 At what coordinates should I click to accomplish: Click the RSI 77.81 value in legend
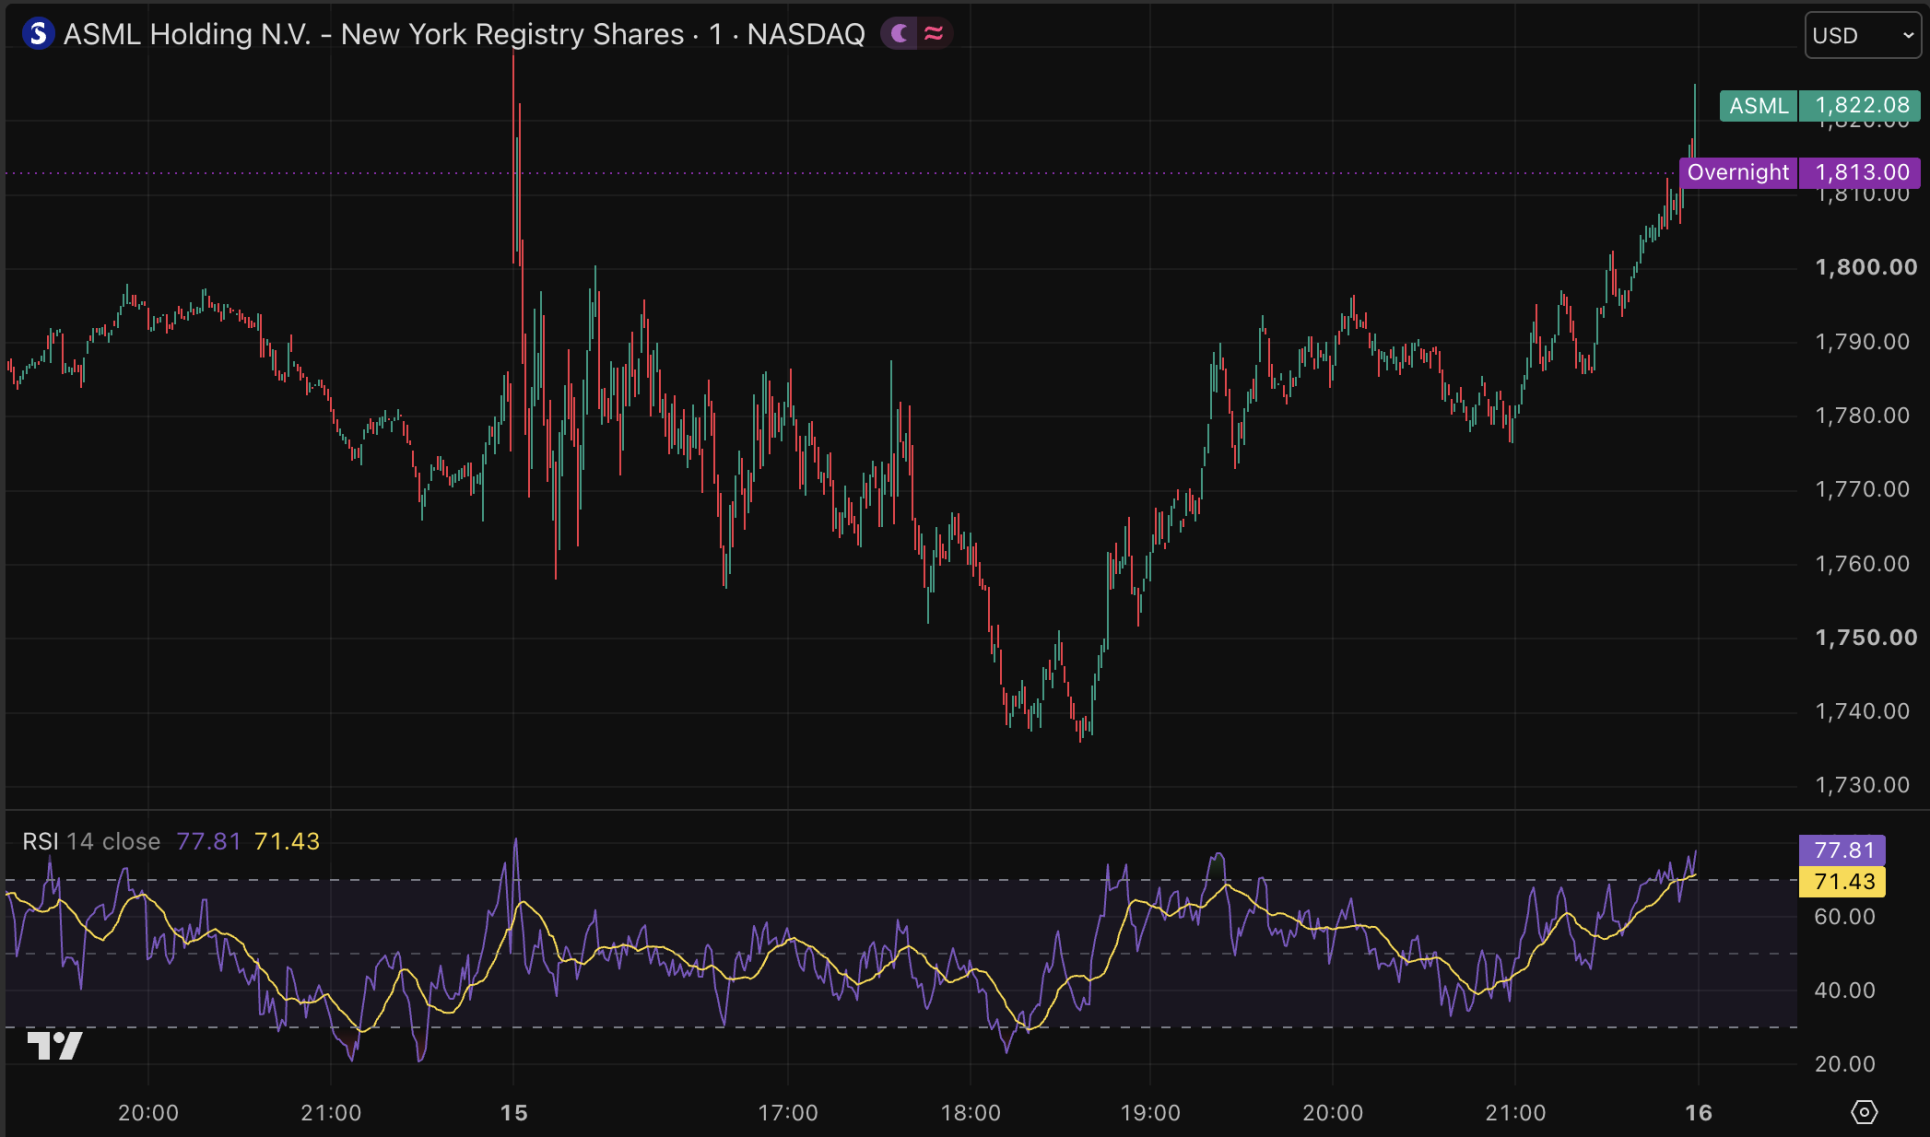[208, 841]
